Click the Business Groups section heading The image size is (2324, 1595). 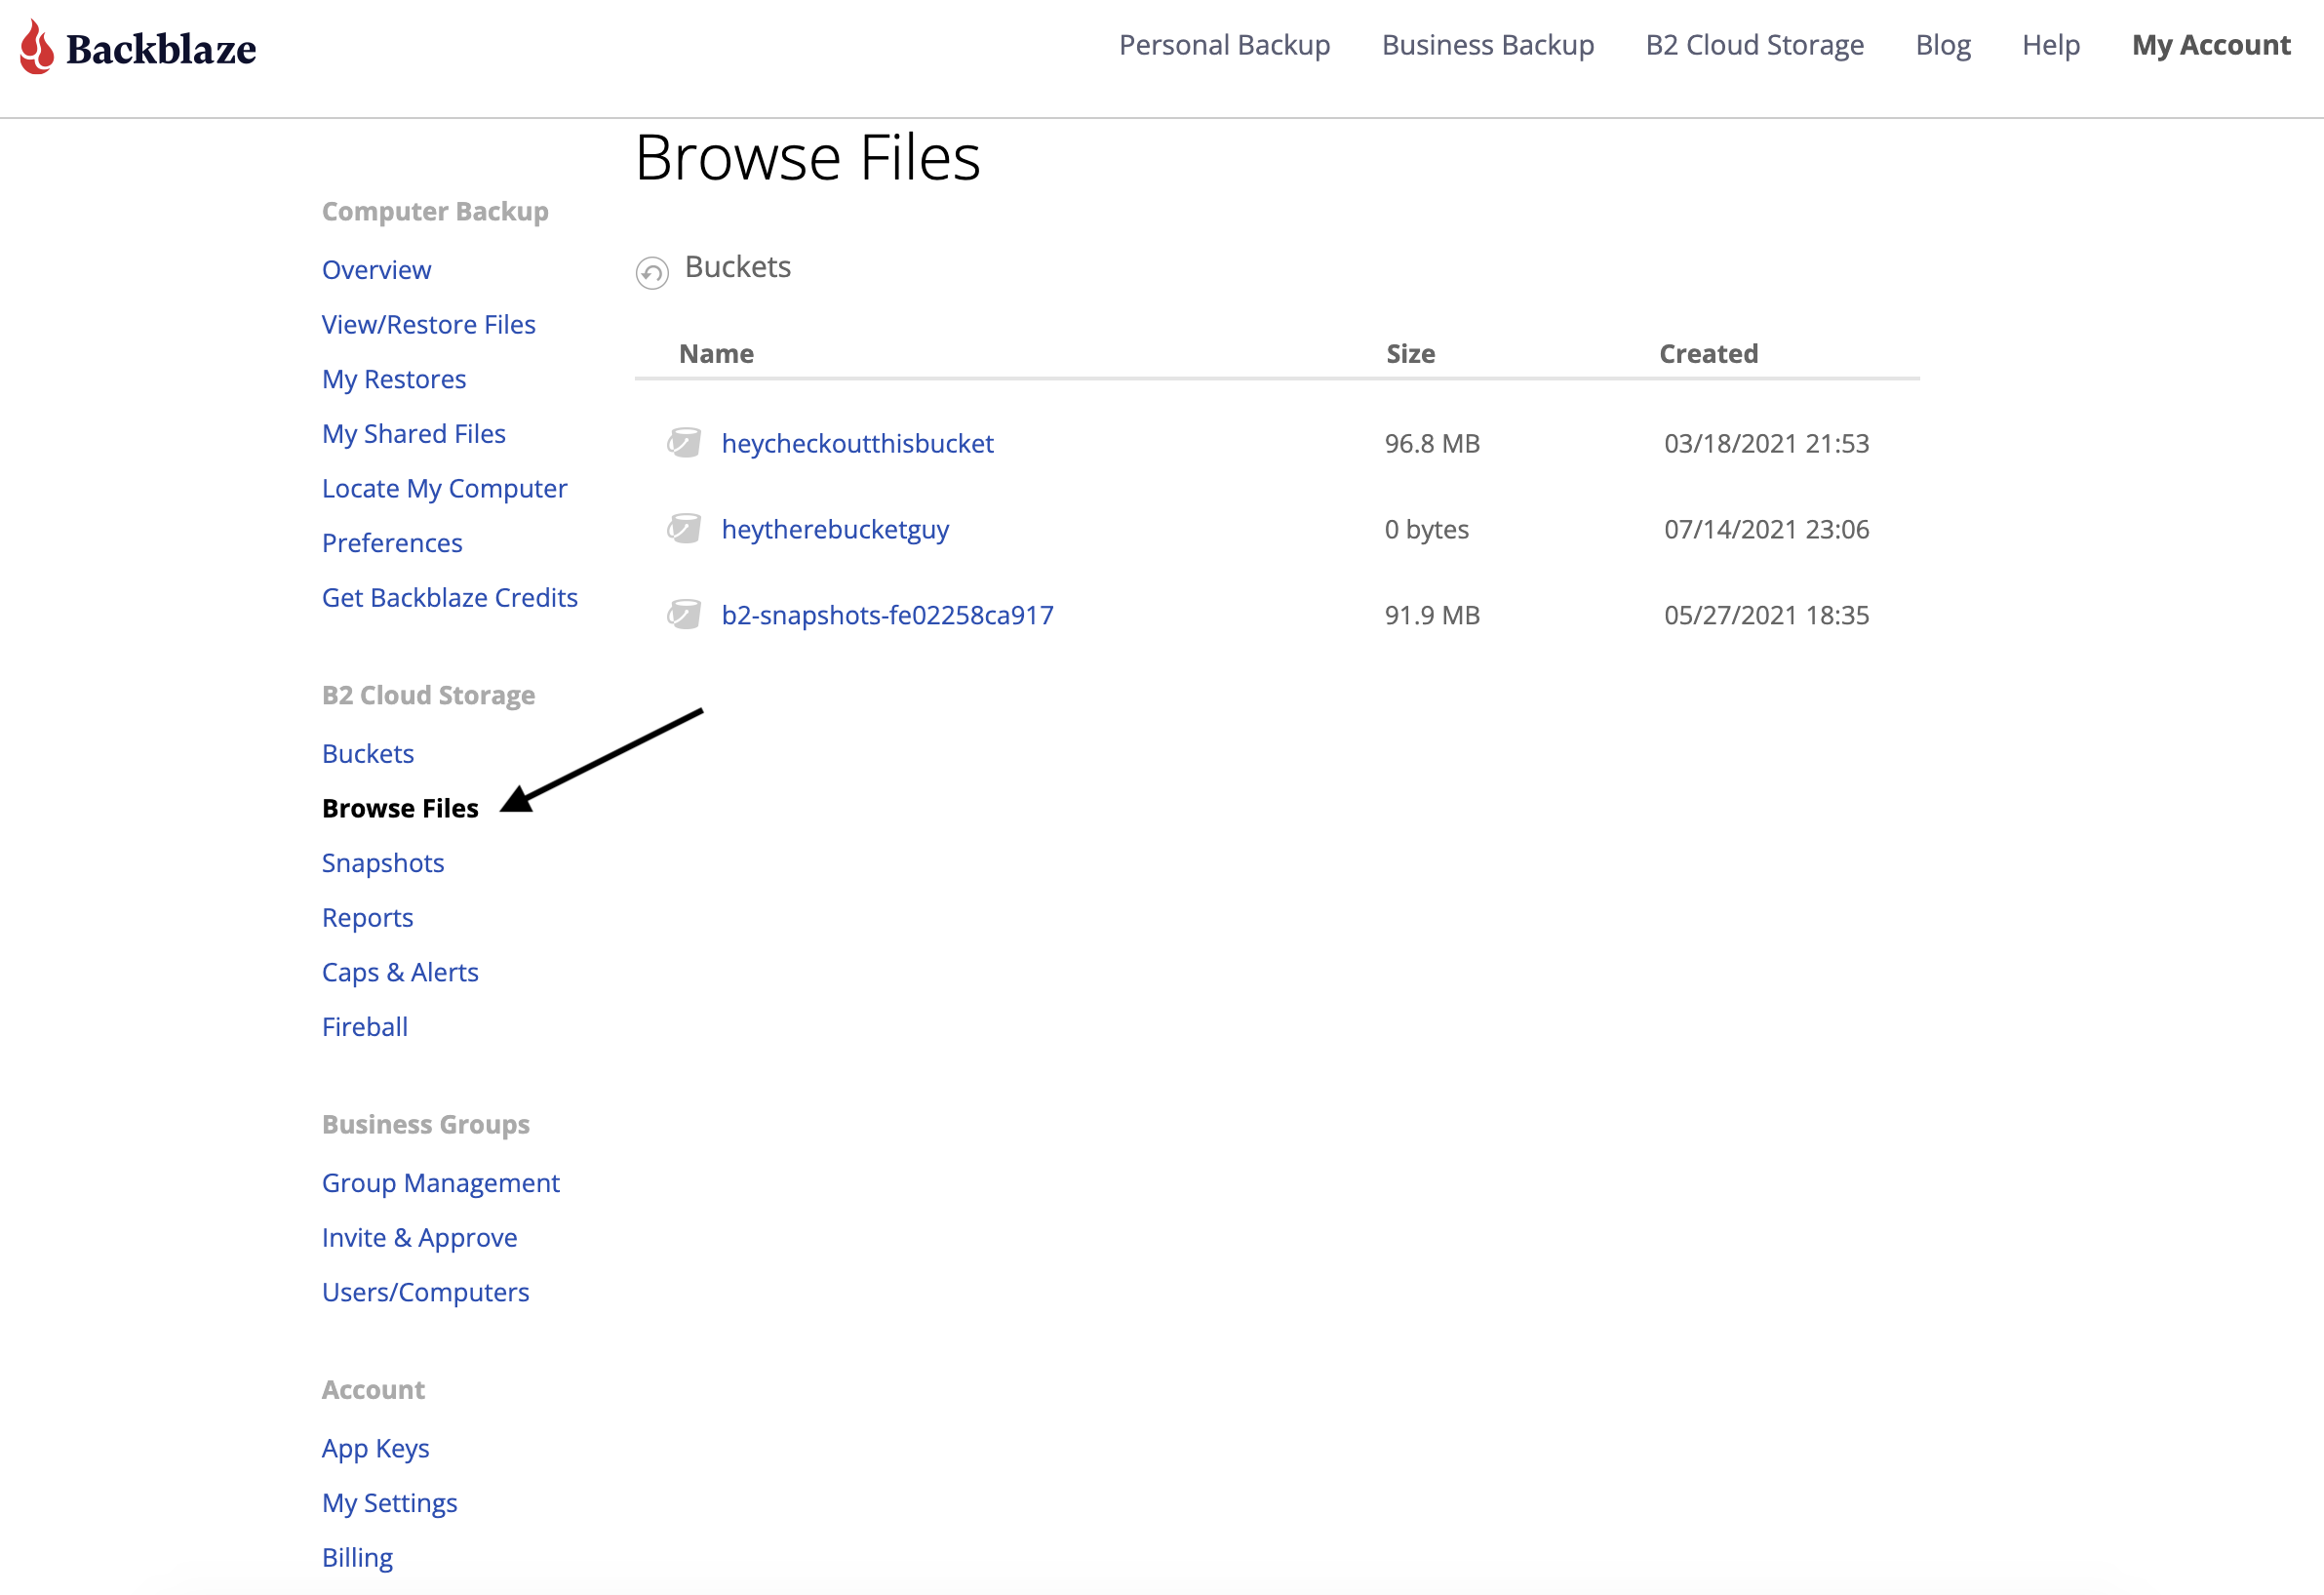click(426, 1124)
